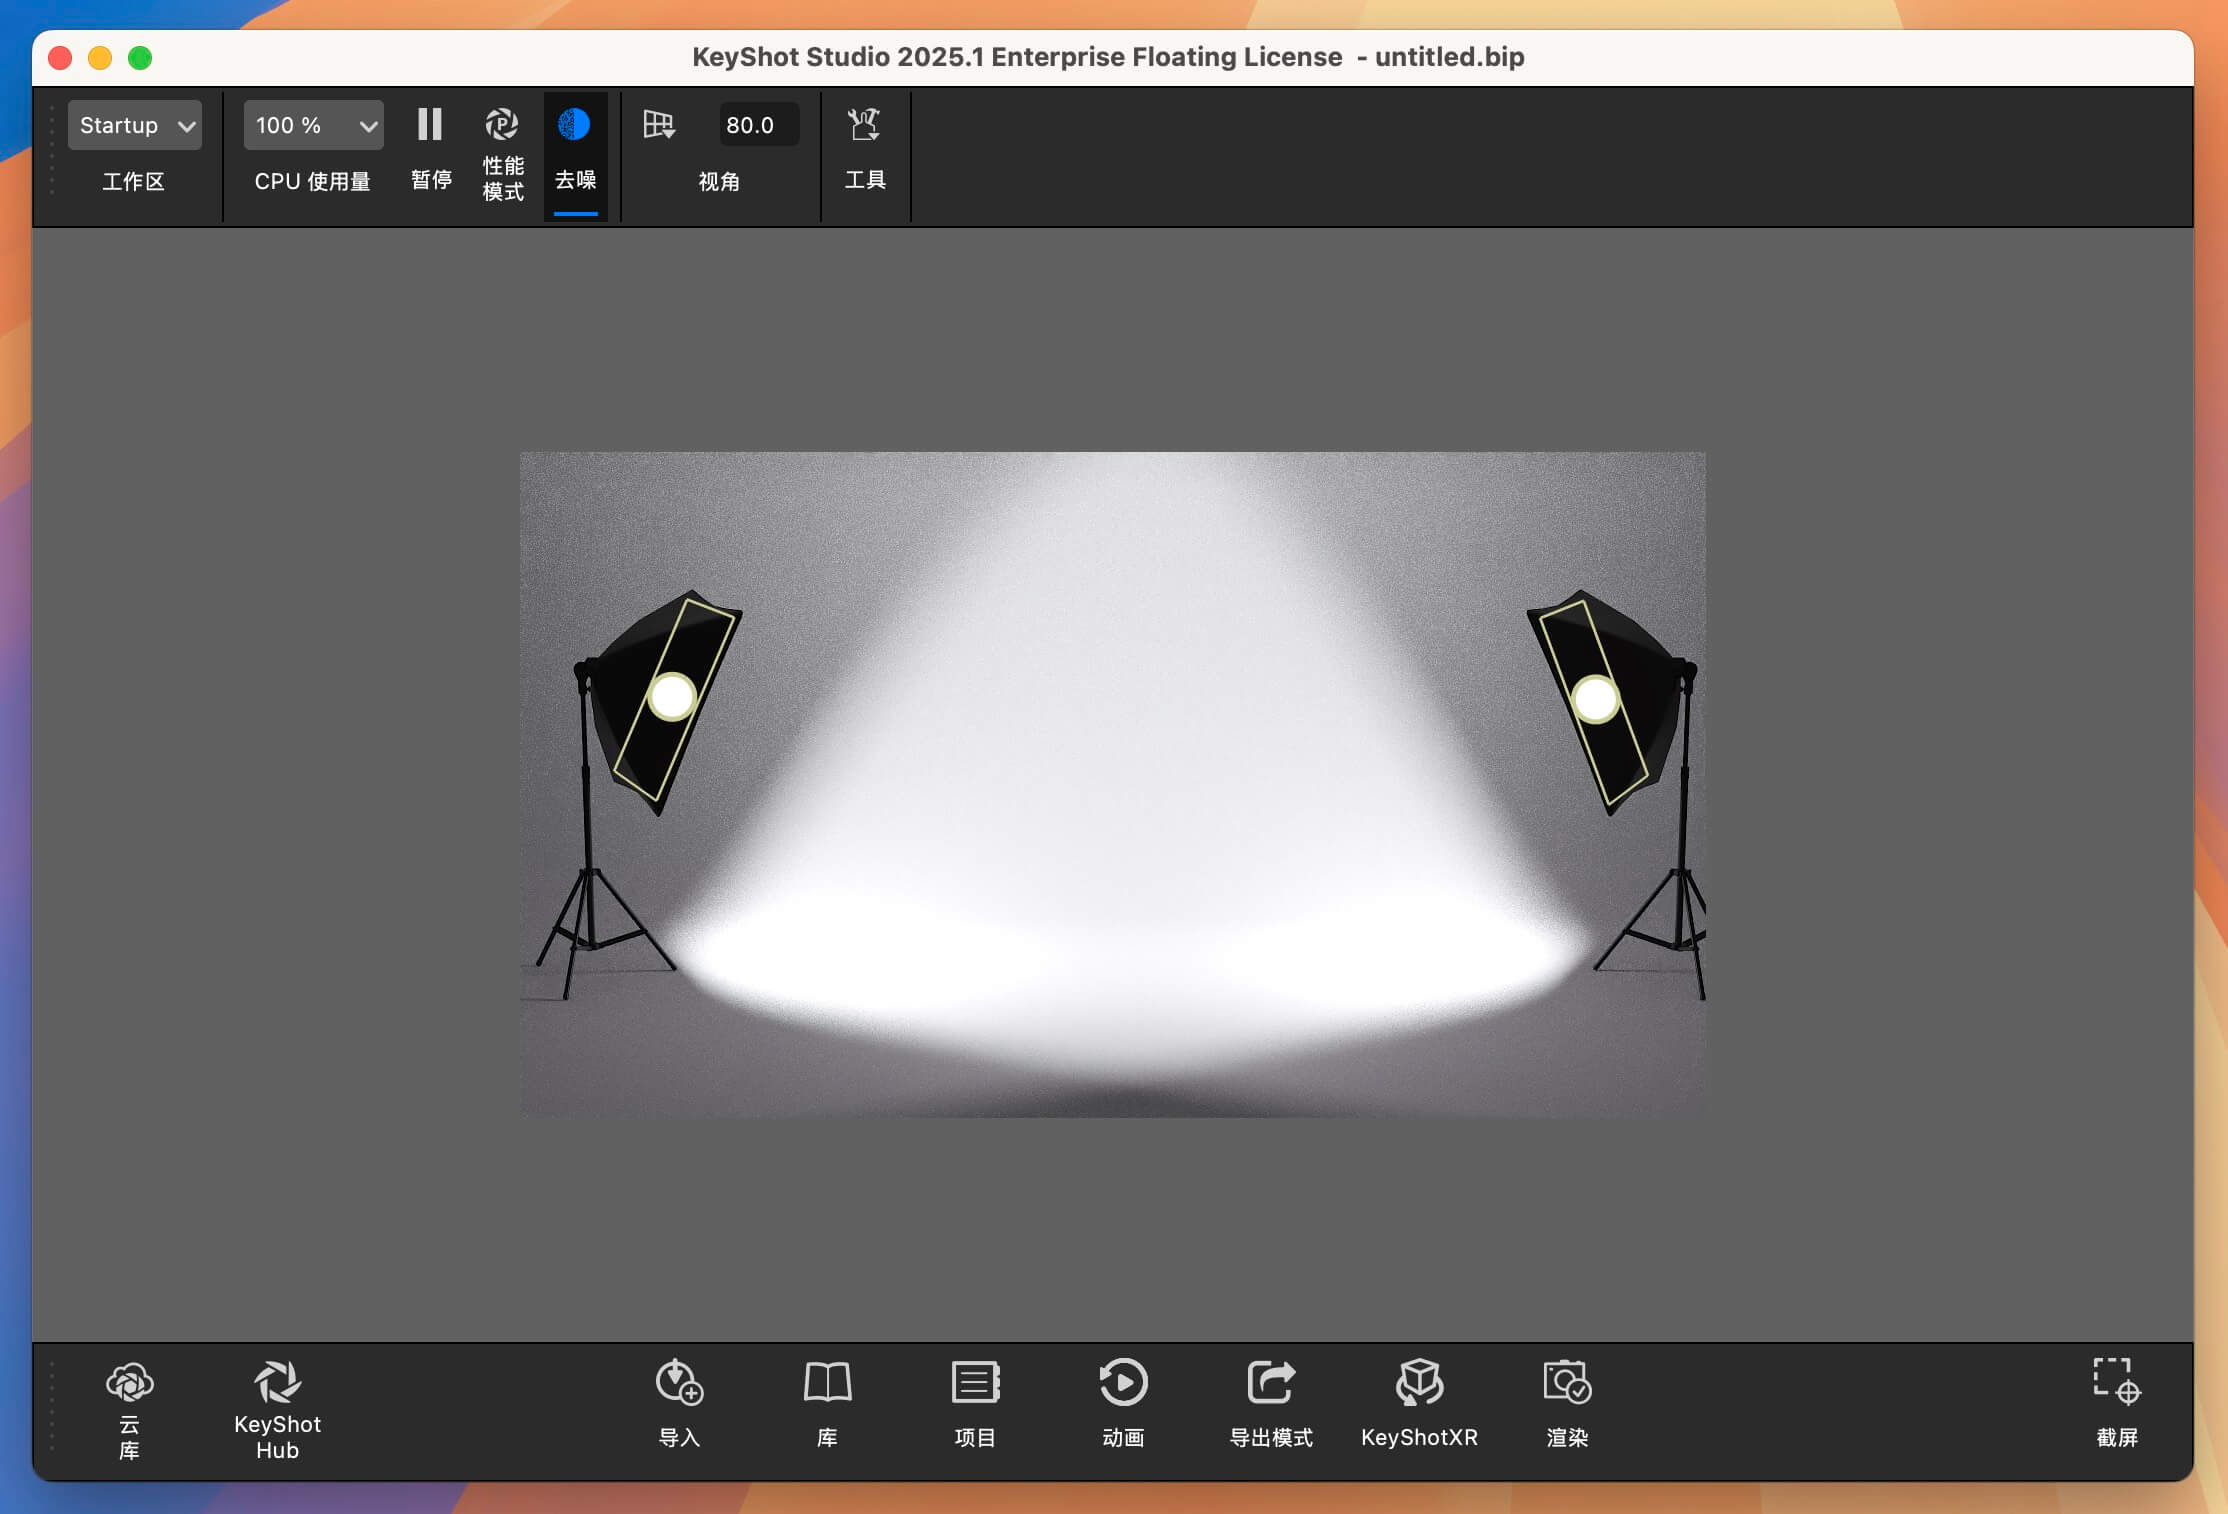Click the 80.0 view angle input field
Viewport: 2228px width, 1514px height.
coord(759,124)
